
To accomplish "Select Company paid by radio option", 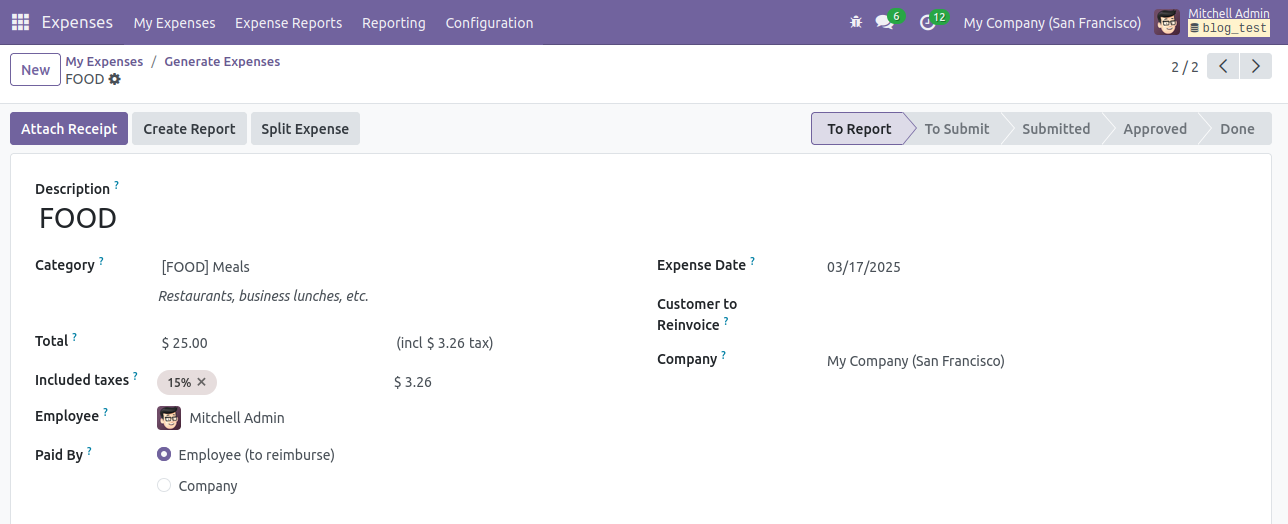I will [164, 486].
